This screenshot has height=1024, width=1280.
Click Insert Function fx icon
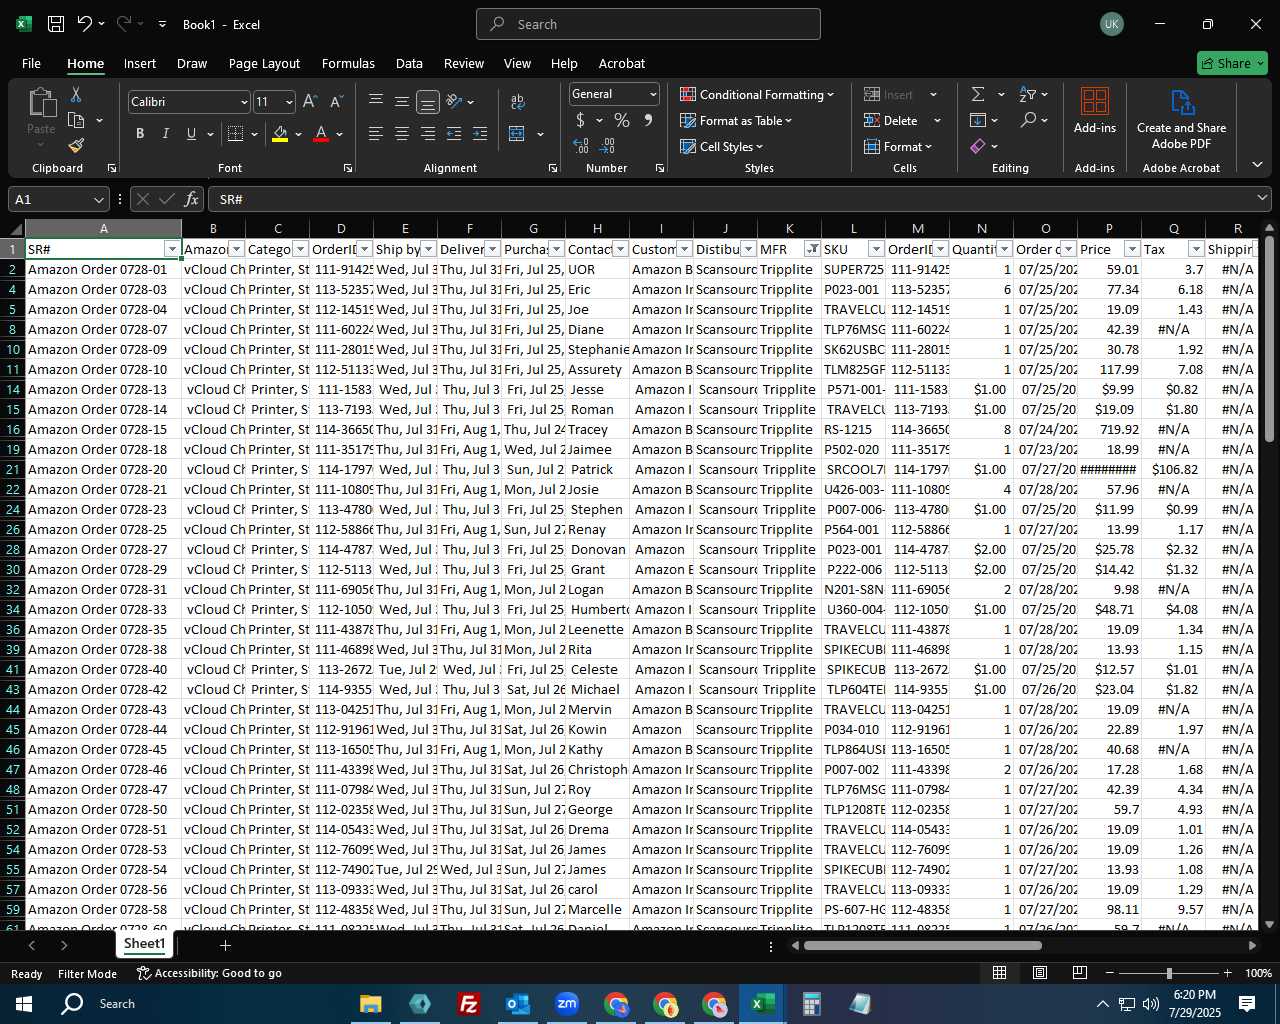click(x=192, y=199)
